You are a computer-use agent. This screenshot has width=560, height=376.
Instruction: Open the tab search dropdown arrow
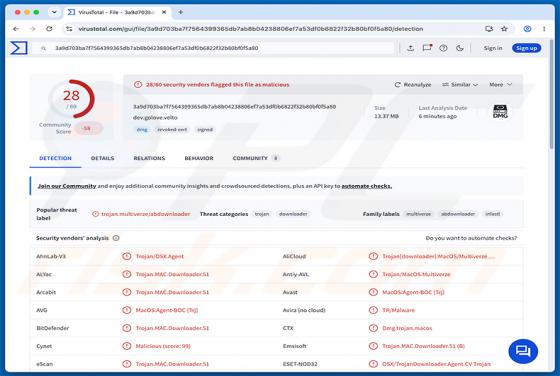click(54, 12)
